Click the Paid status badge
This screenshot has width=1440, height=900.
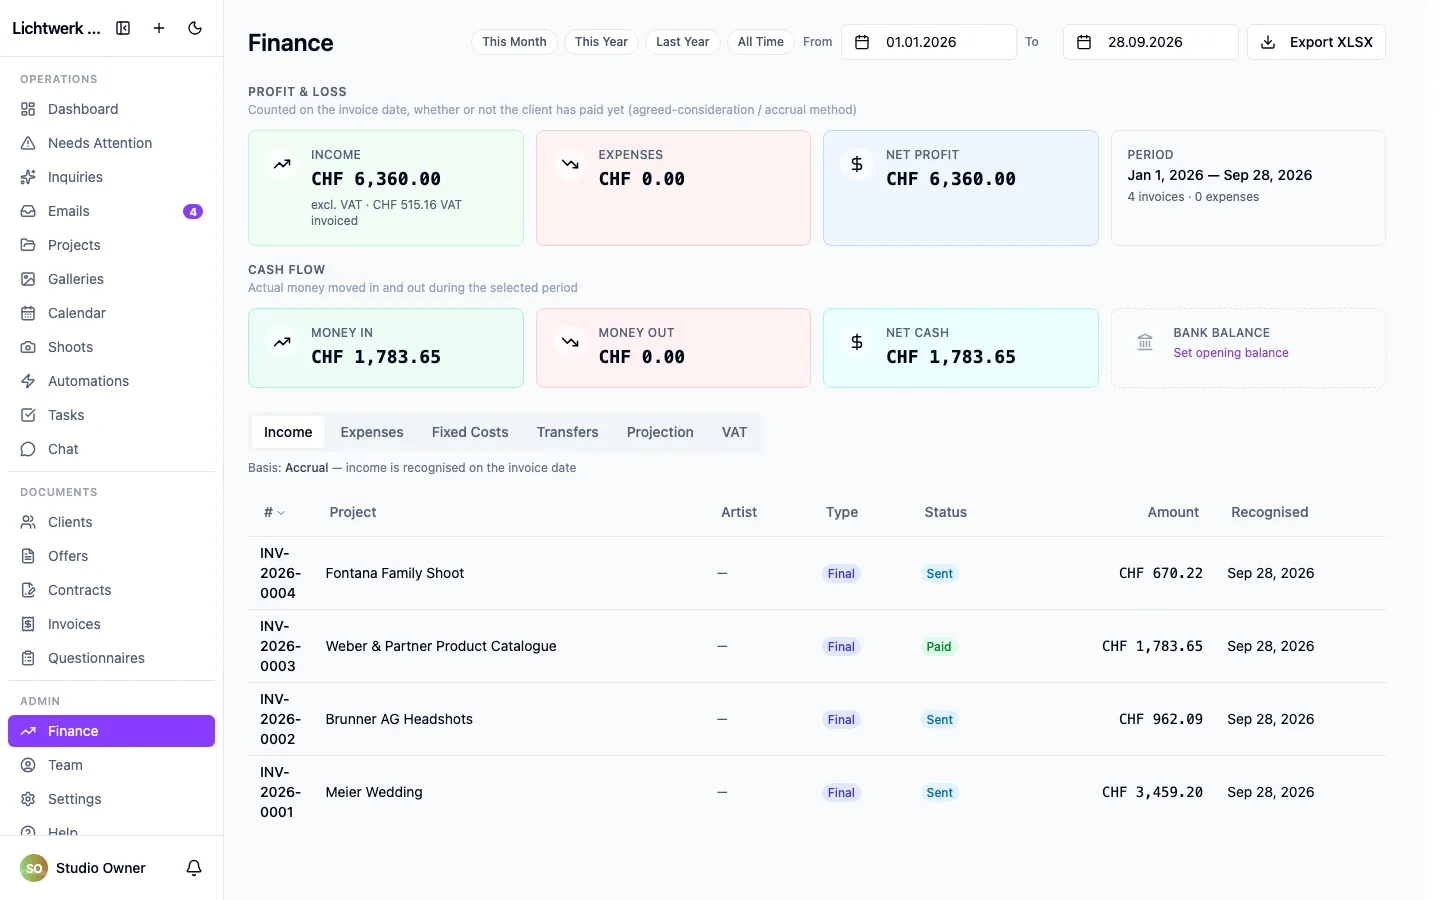coord(939,647)
